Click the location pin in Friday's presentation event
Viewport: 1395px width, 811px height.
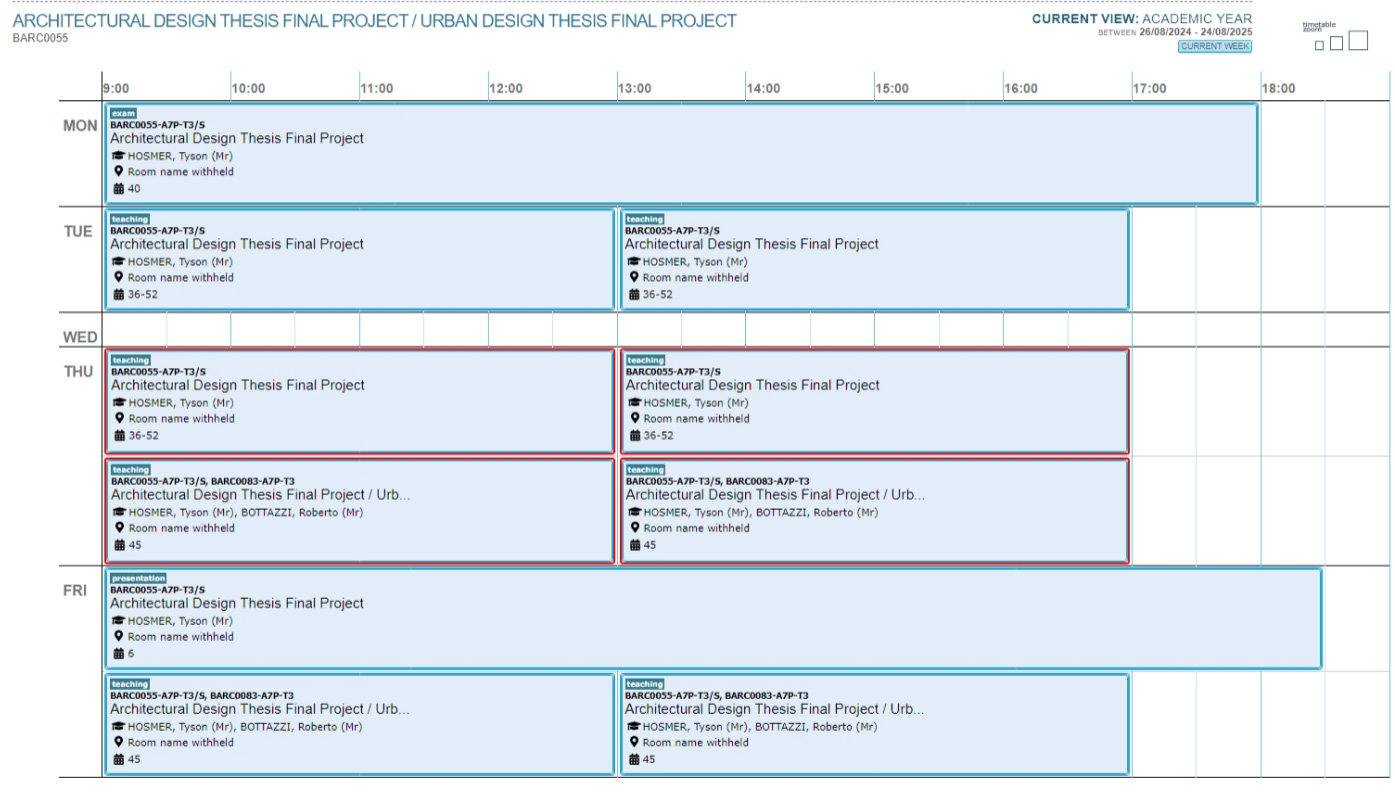(118, 636)
